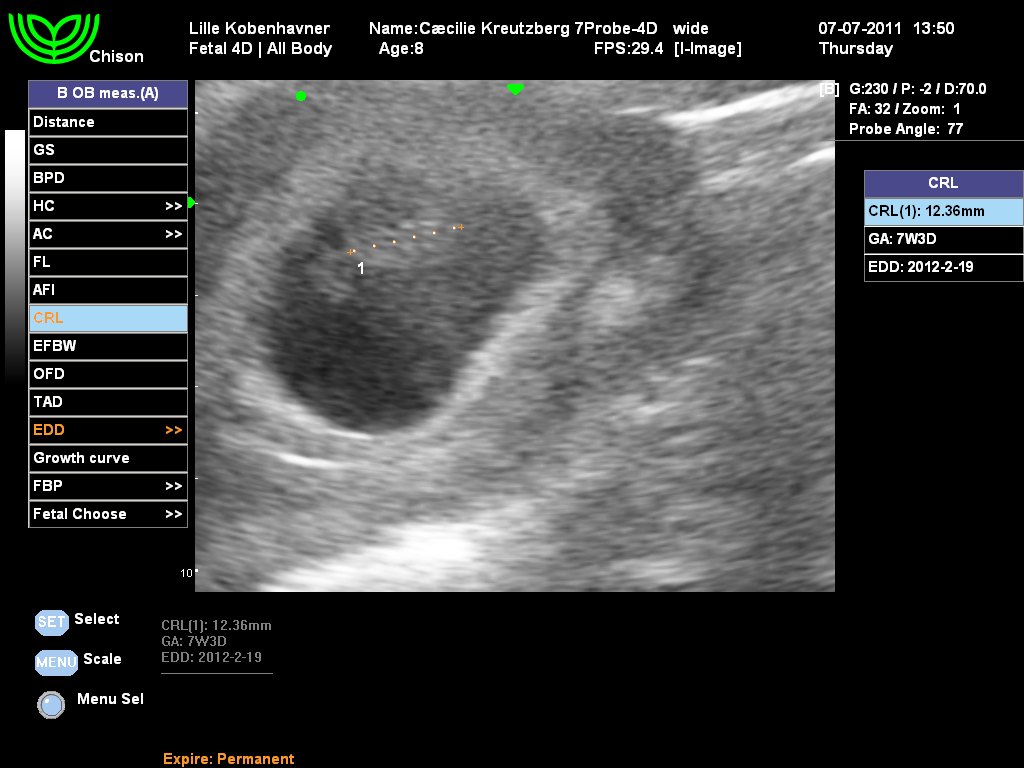
Task: Pick the Distance measurement option
Action: tap(107, 122)
